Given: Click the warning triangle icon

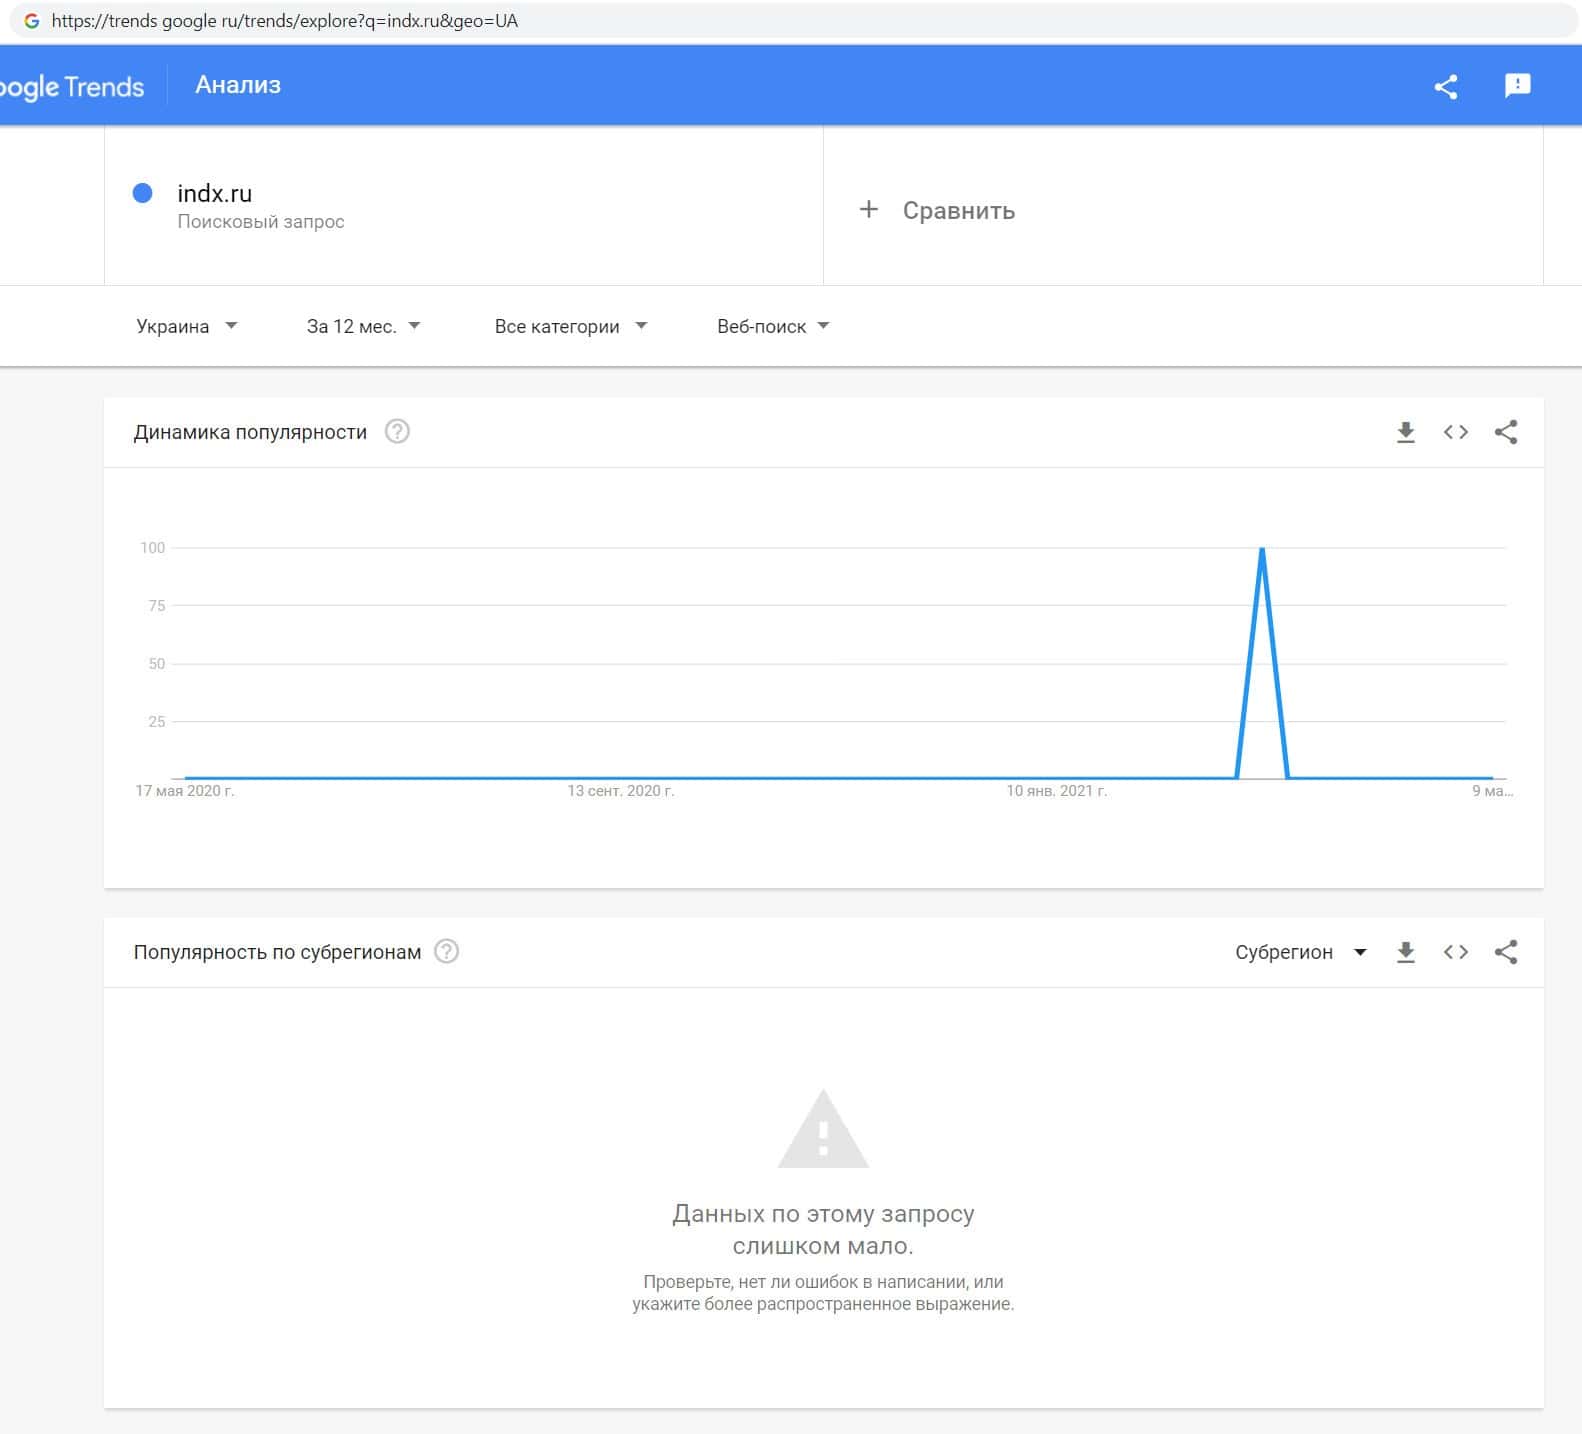Looking at the screenshot, I should pyautogui.click(x=823, y=1129).
